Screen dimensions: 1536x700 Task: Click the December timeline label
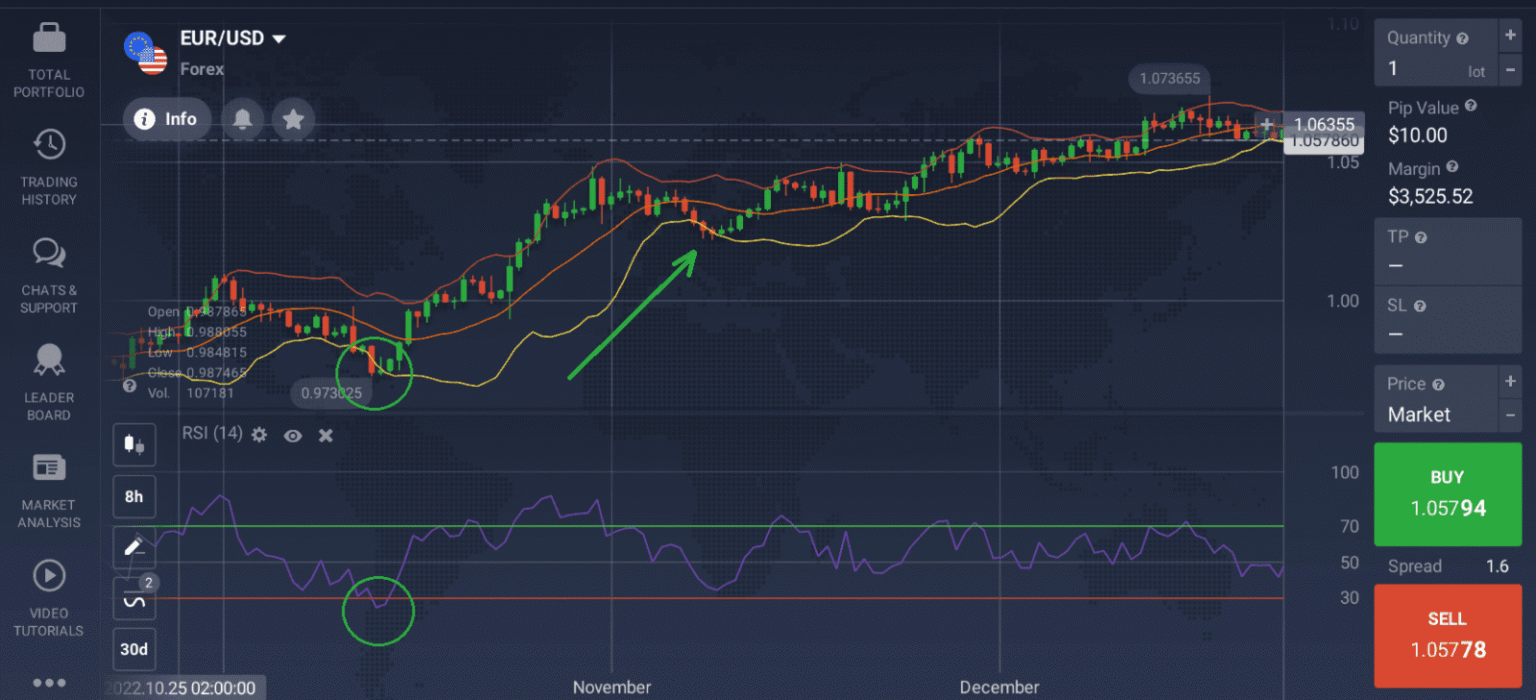tap(999, 688)
